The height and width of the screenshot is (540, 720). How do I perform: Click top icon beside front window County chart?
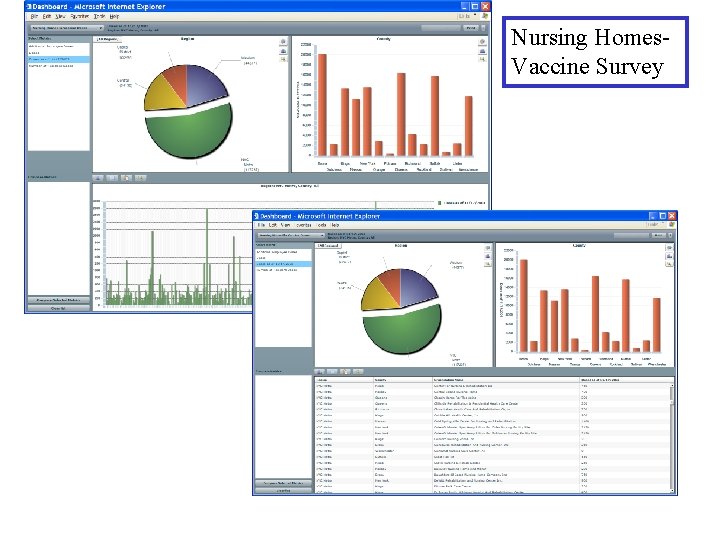669,248
